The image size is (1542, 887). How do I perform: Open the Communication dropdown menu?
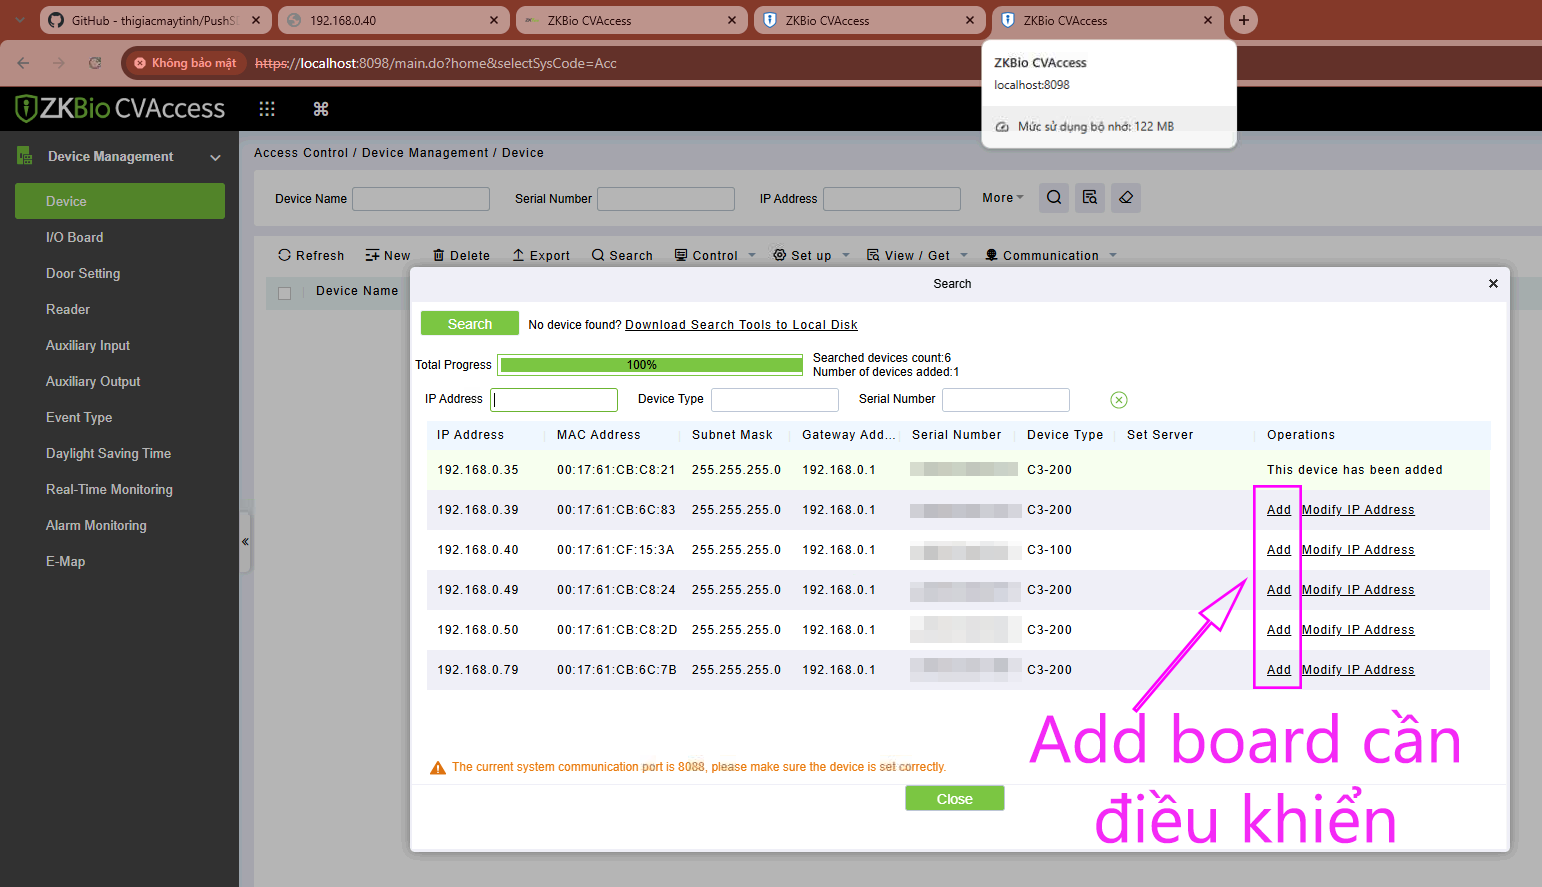click(1051, 256)
